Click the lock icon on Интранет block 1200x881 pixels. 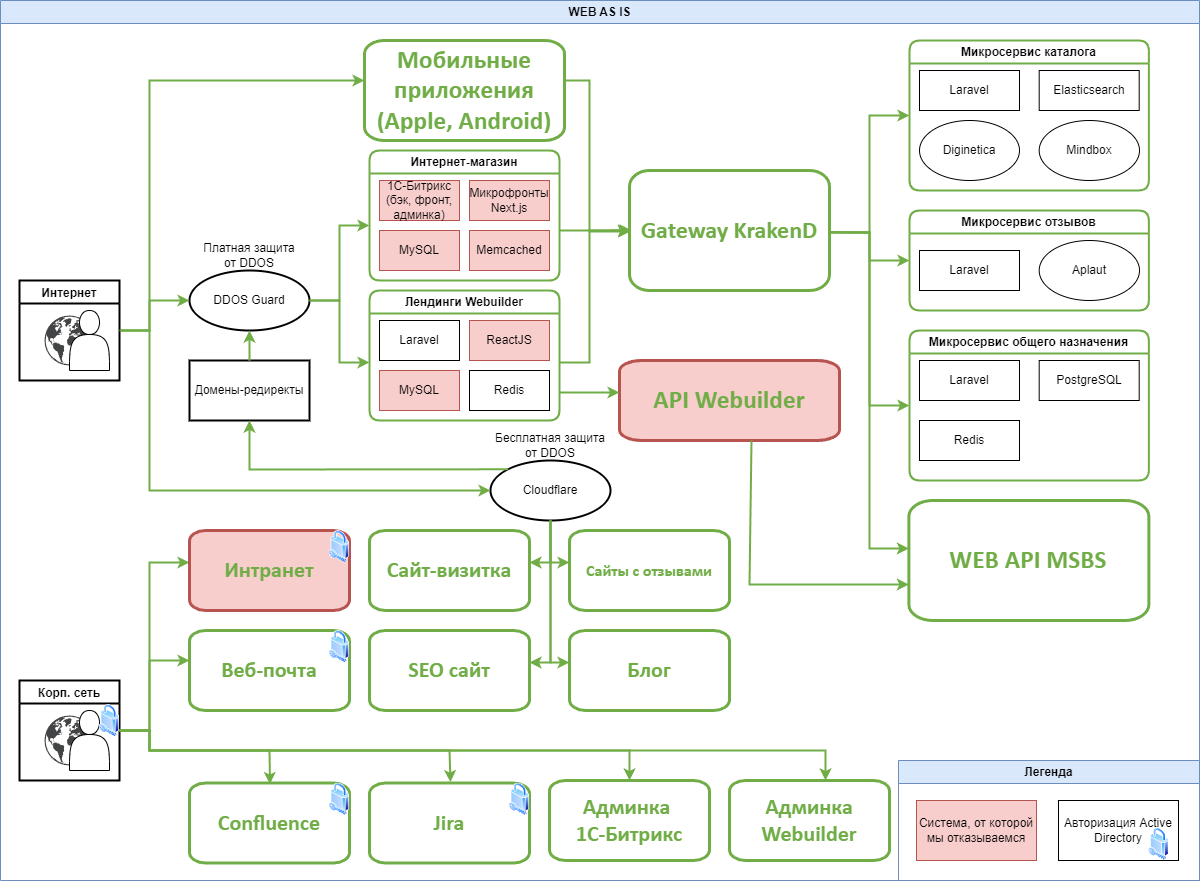339,545
